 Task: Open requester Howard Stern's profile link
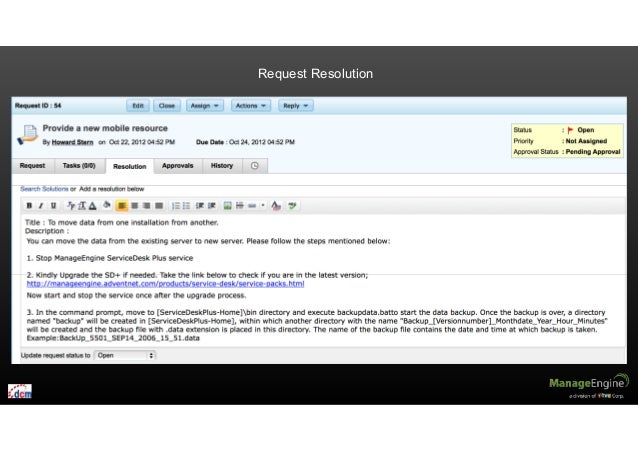click(x=72, y=142)
